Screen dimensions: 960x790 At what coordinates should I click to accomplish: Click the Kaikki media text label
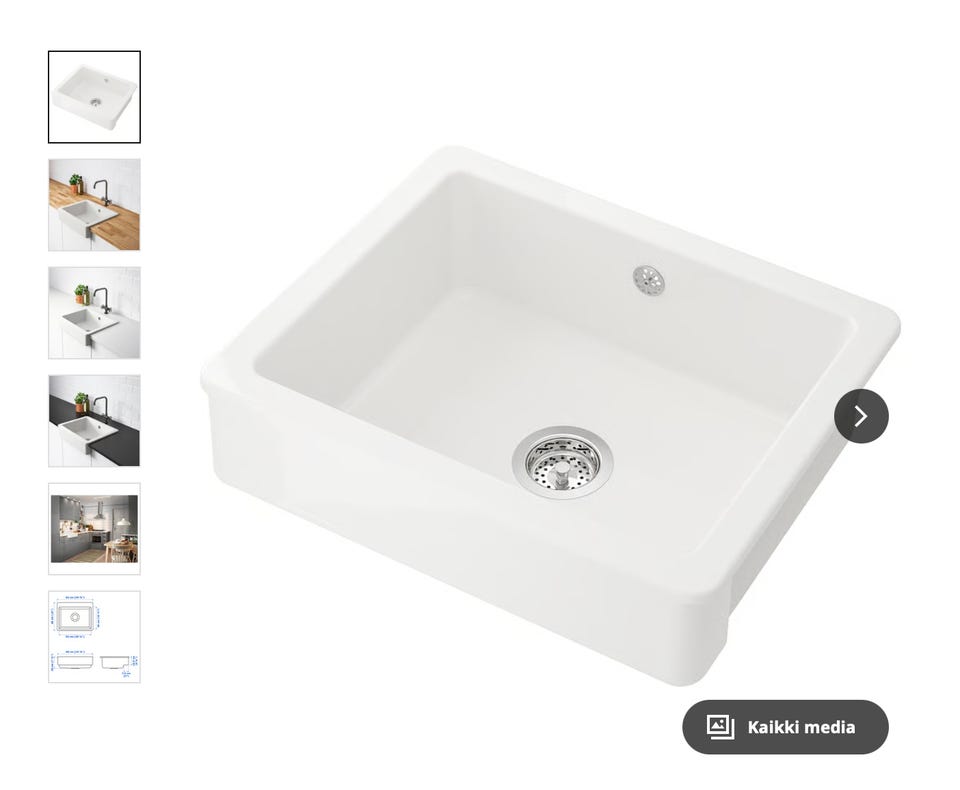801,727
